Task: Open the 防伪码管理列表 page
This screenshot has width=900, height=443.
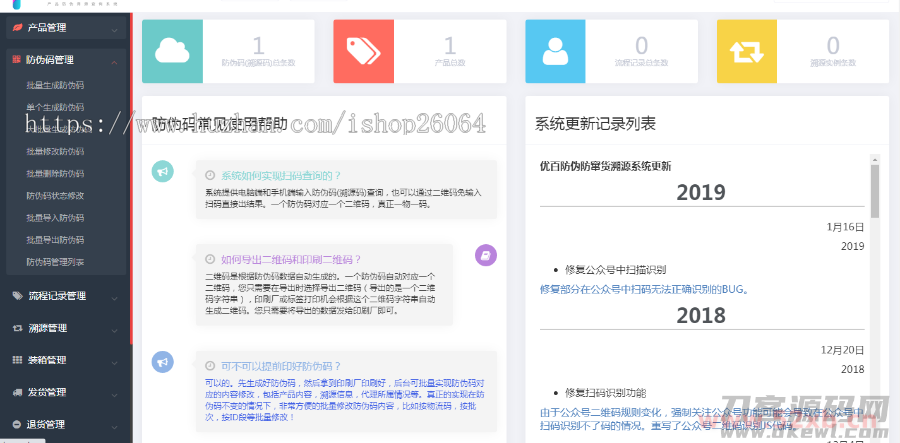Action: (56, 262)
